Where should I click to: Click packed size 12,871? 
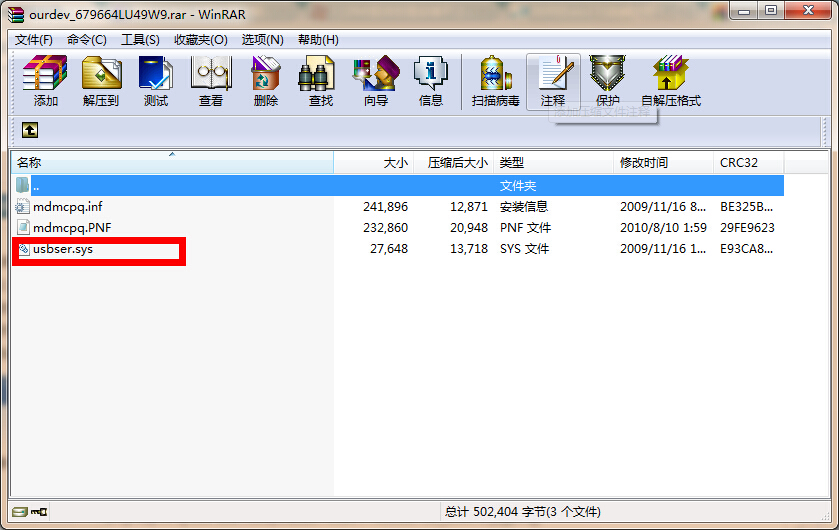(x=469, y=206)
